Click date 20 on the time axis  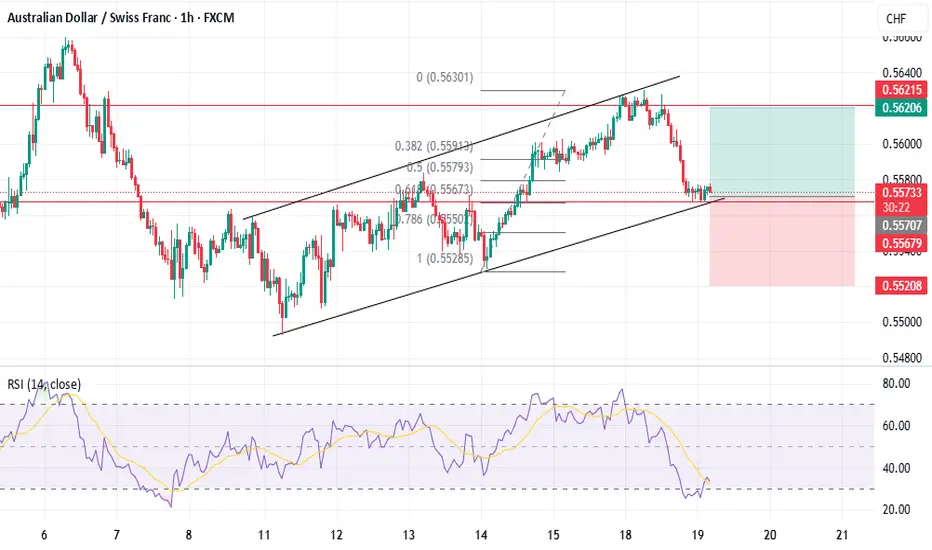[x=770, y=535]
